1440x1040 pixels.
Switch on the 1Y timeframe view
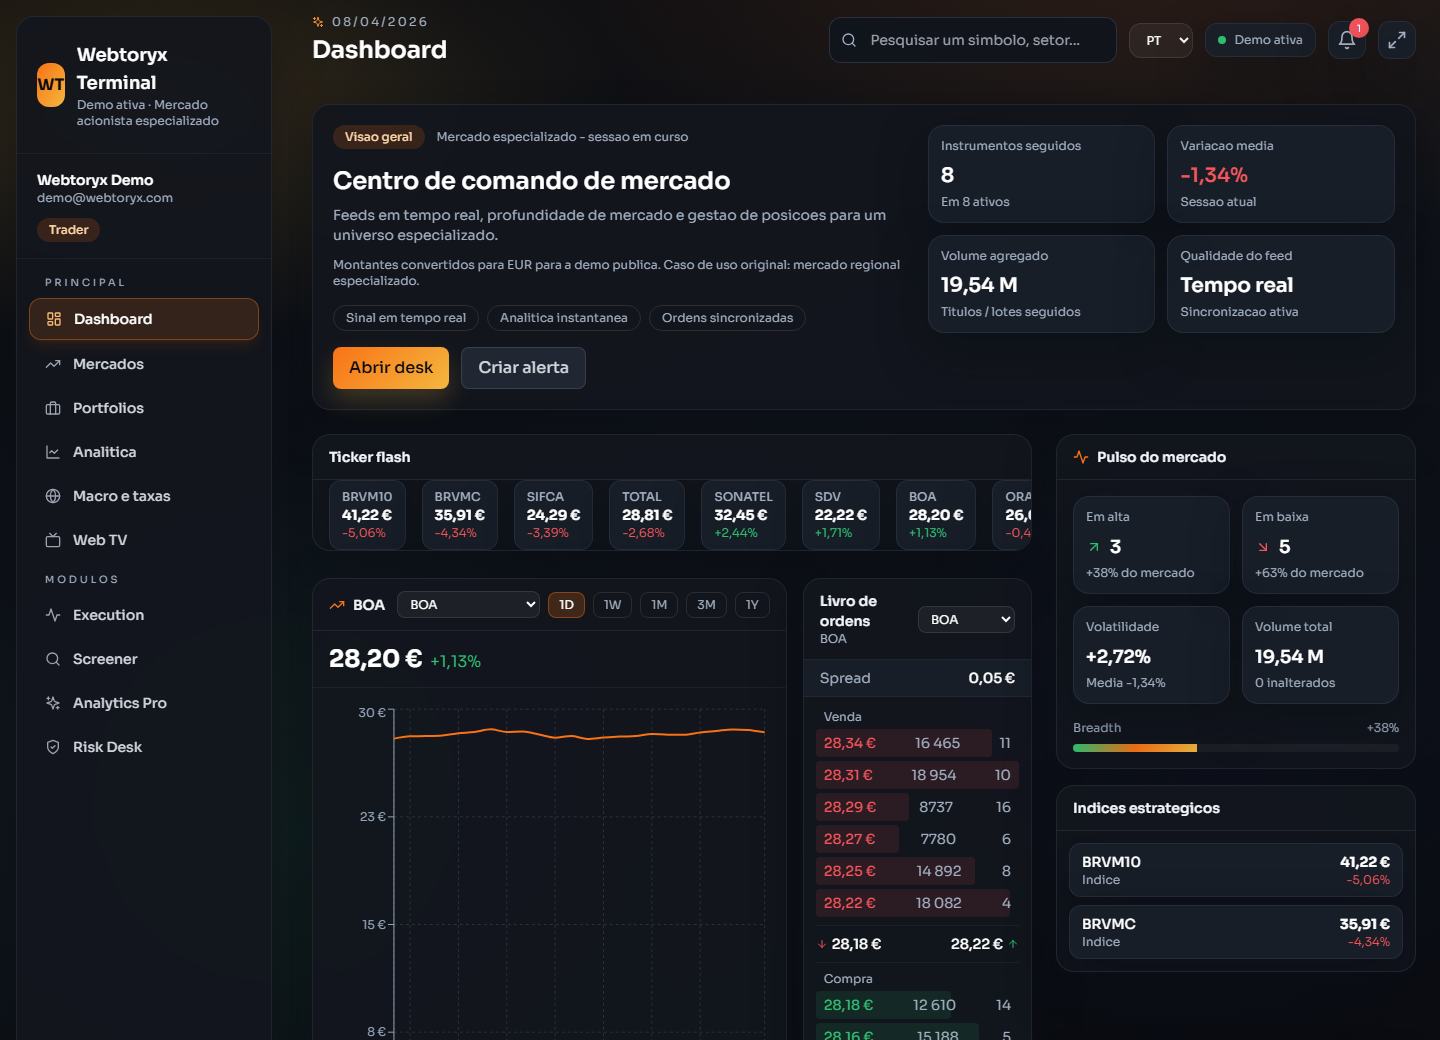[752, 605]
